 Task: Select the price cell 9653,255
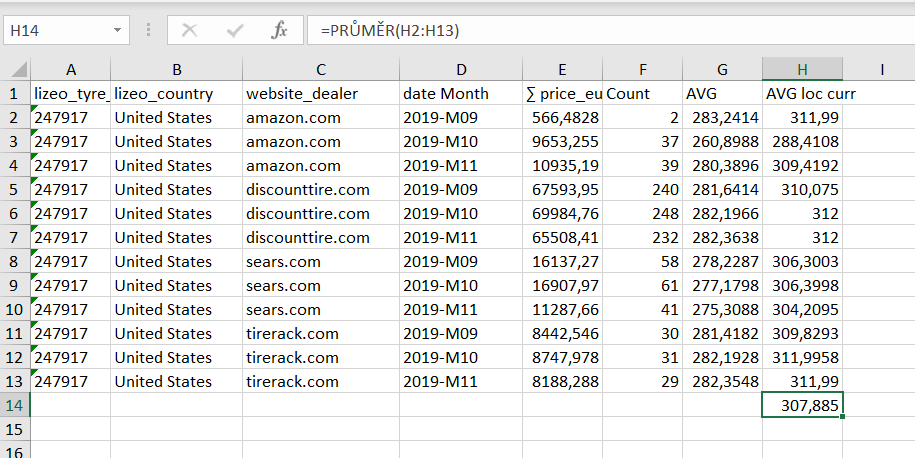coord(562,141)
